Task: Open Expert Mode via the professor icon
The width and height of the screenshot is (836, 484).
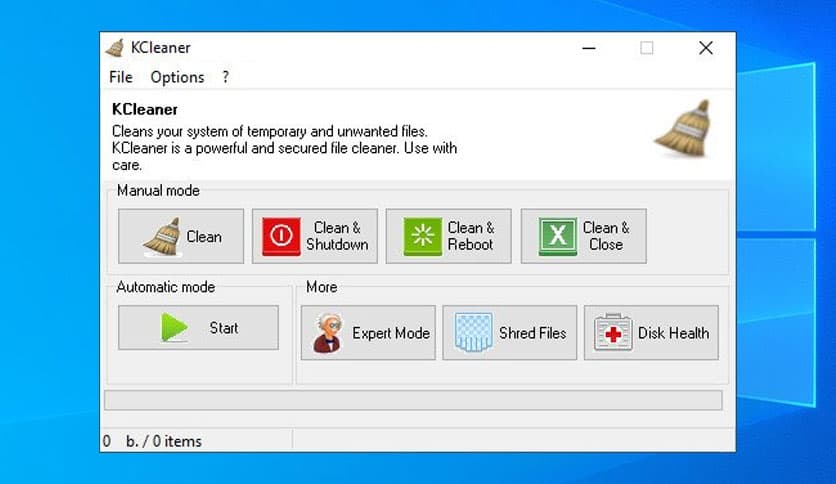Action: pyautogui.click(x=327, y=333)
